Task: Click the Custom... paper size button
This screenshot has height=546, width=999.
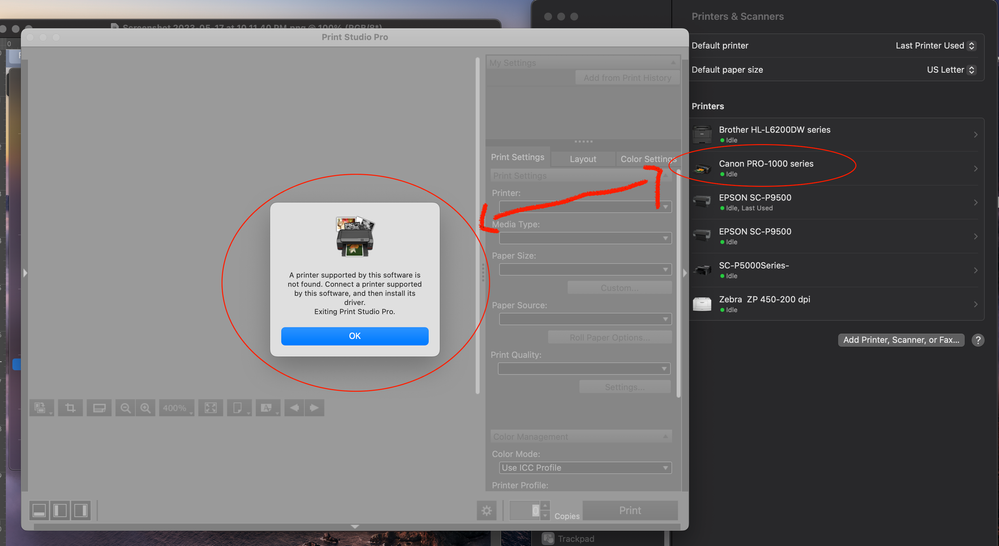Action: pos(619,288)
